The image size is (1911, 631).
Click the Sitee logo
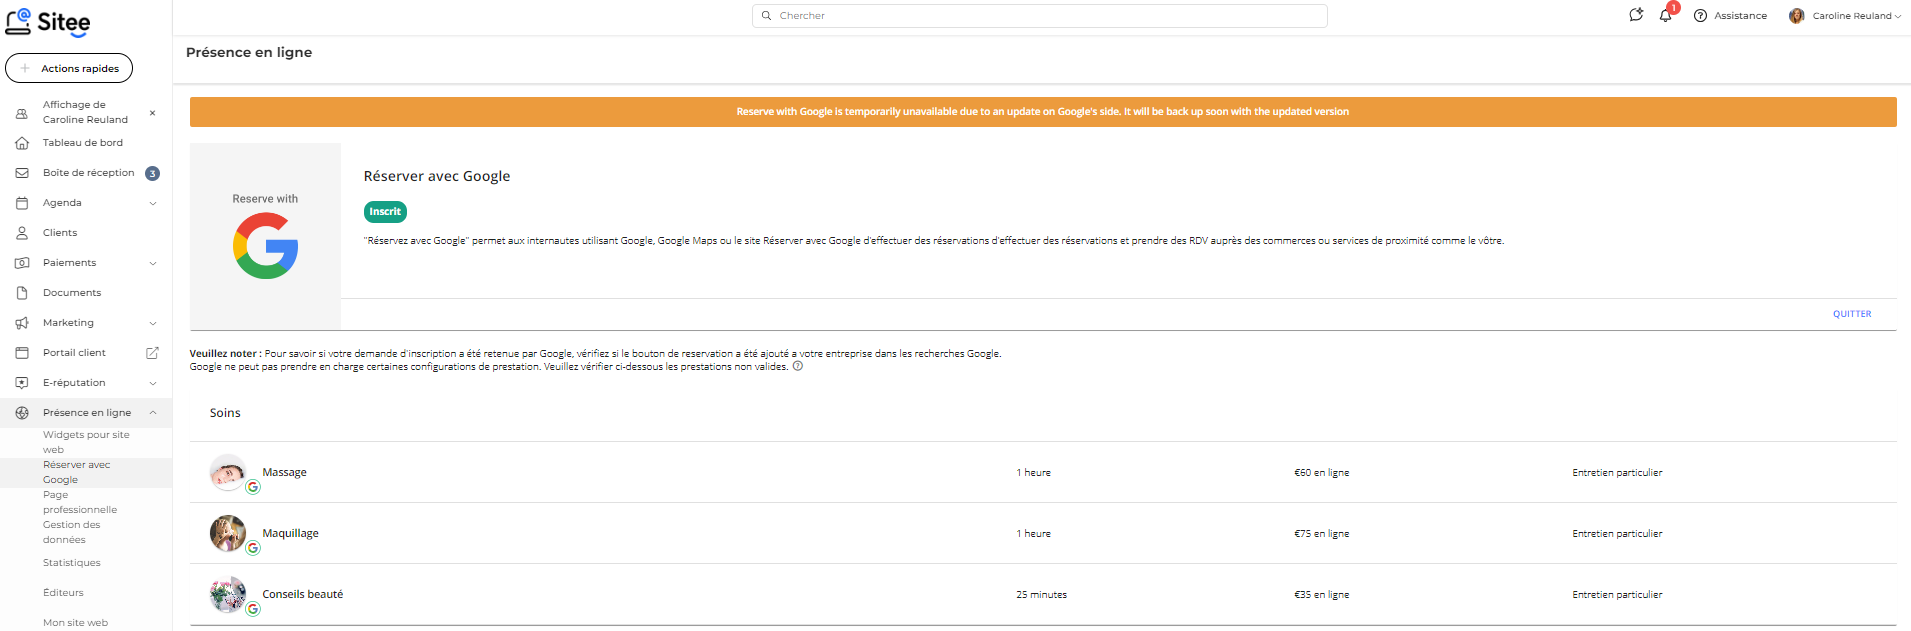[x=48, y=23]
